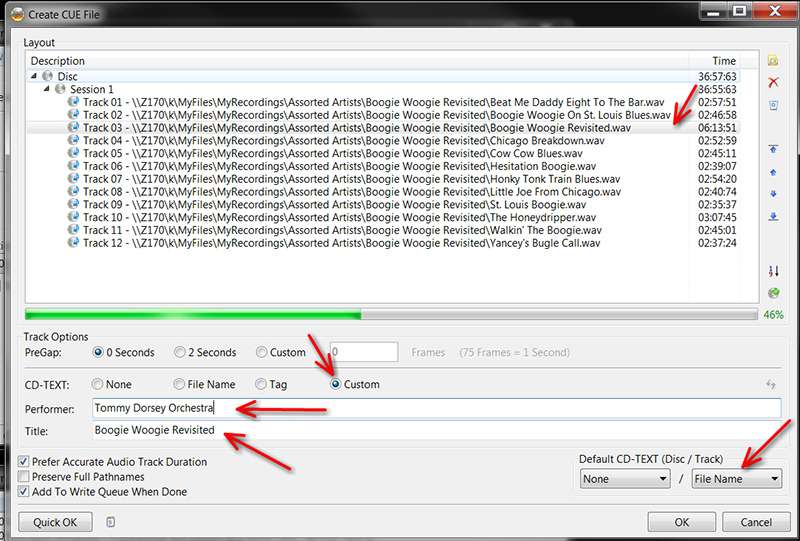Click the Quick OK button

[x=55, y=522]
